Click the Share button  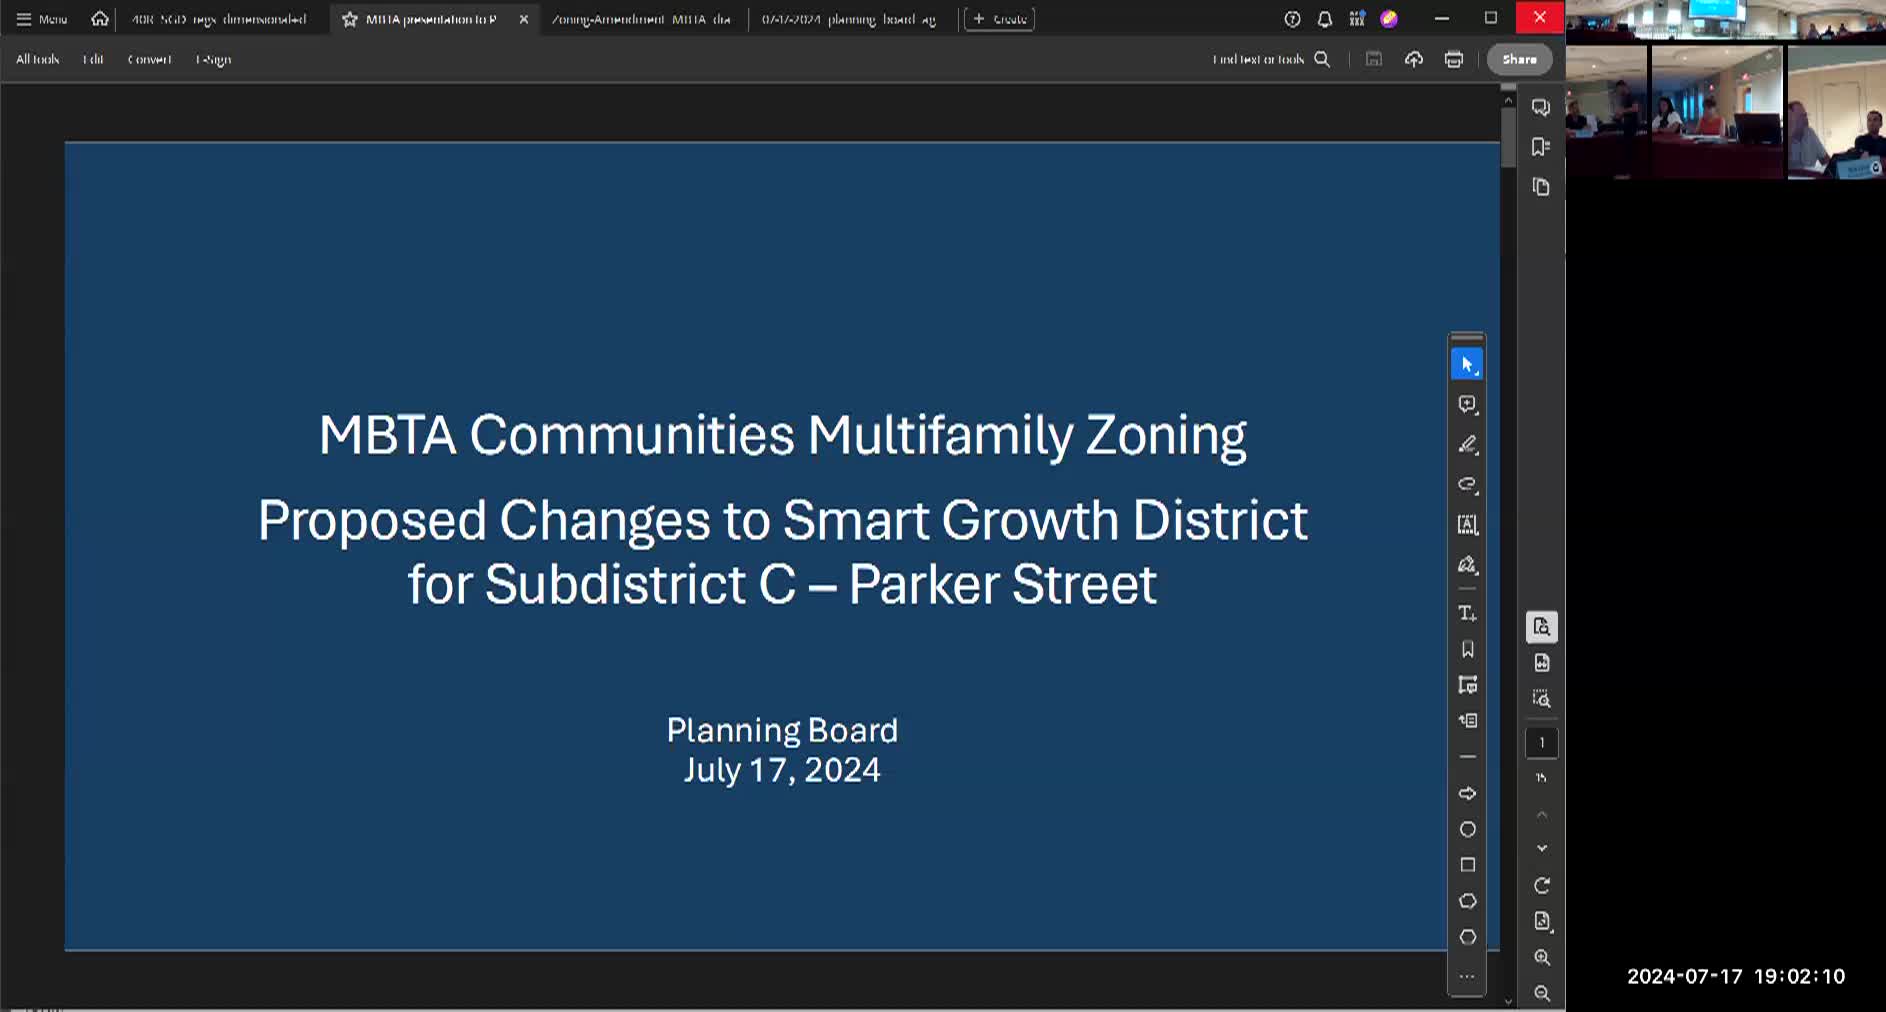[x=1519, y=59]
